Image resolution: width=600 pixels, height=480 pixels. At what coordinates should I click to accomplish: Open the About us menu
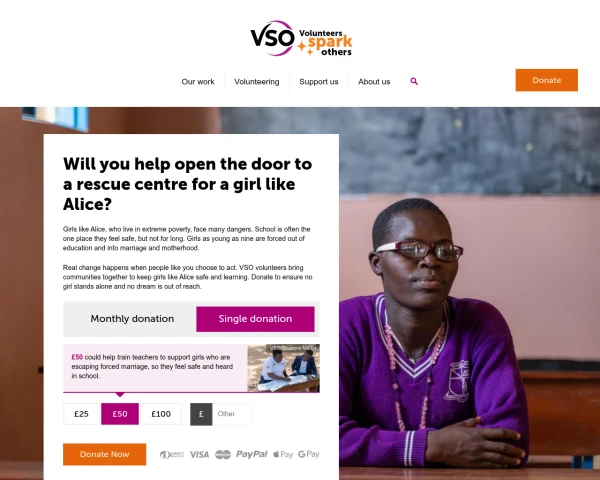pyautogui.click(x=374, y=82)
